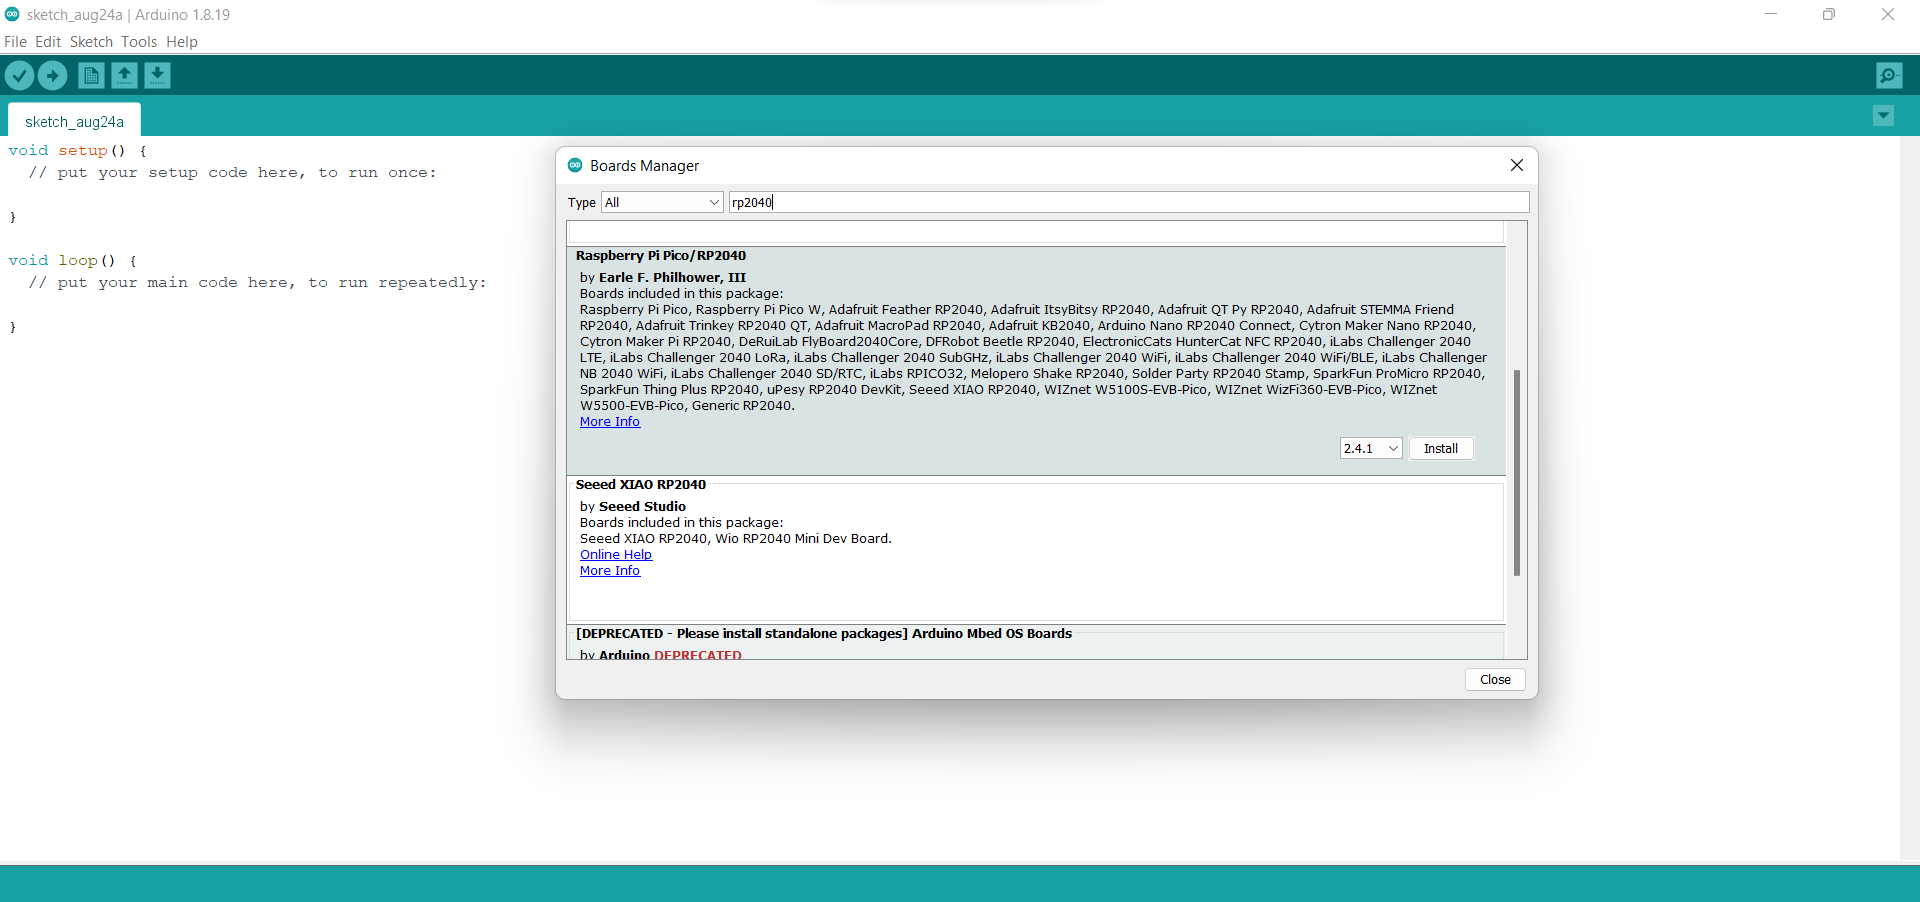The image size is (1920, 902).
Task: Open the Serial Monitor magnifier icon
Action: pyautogui.click(x=1889, y=76)
